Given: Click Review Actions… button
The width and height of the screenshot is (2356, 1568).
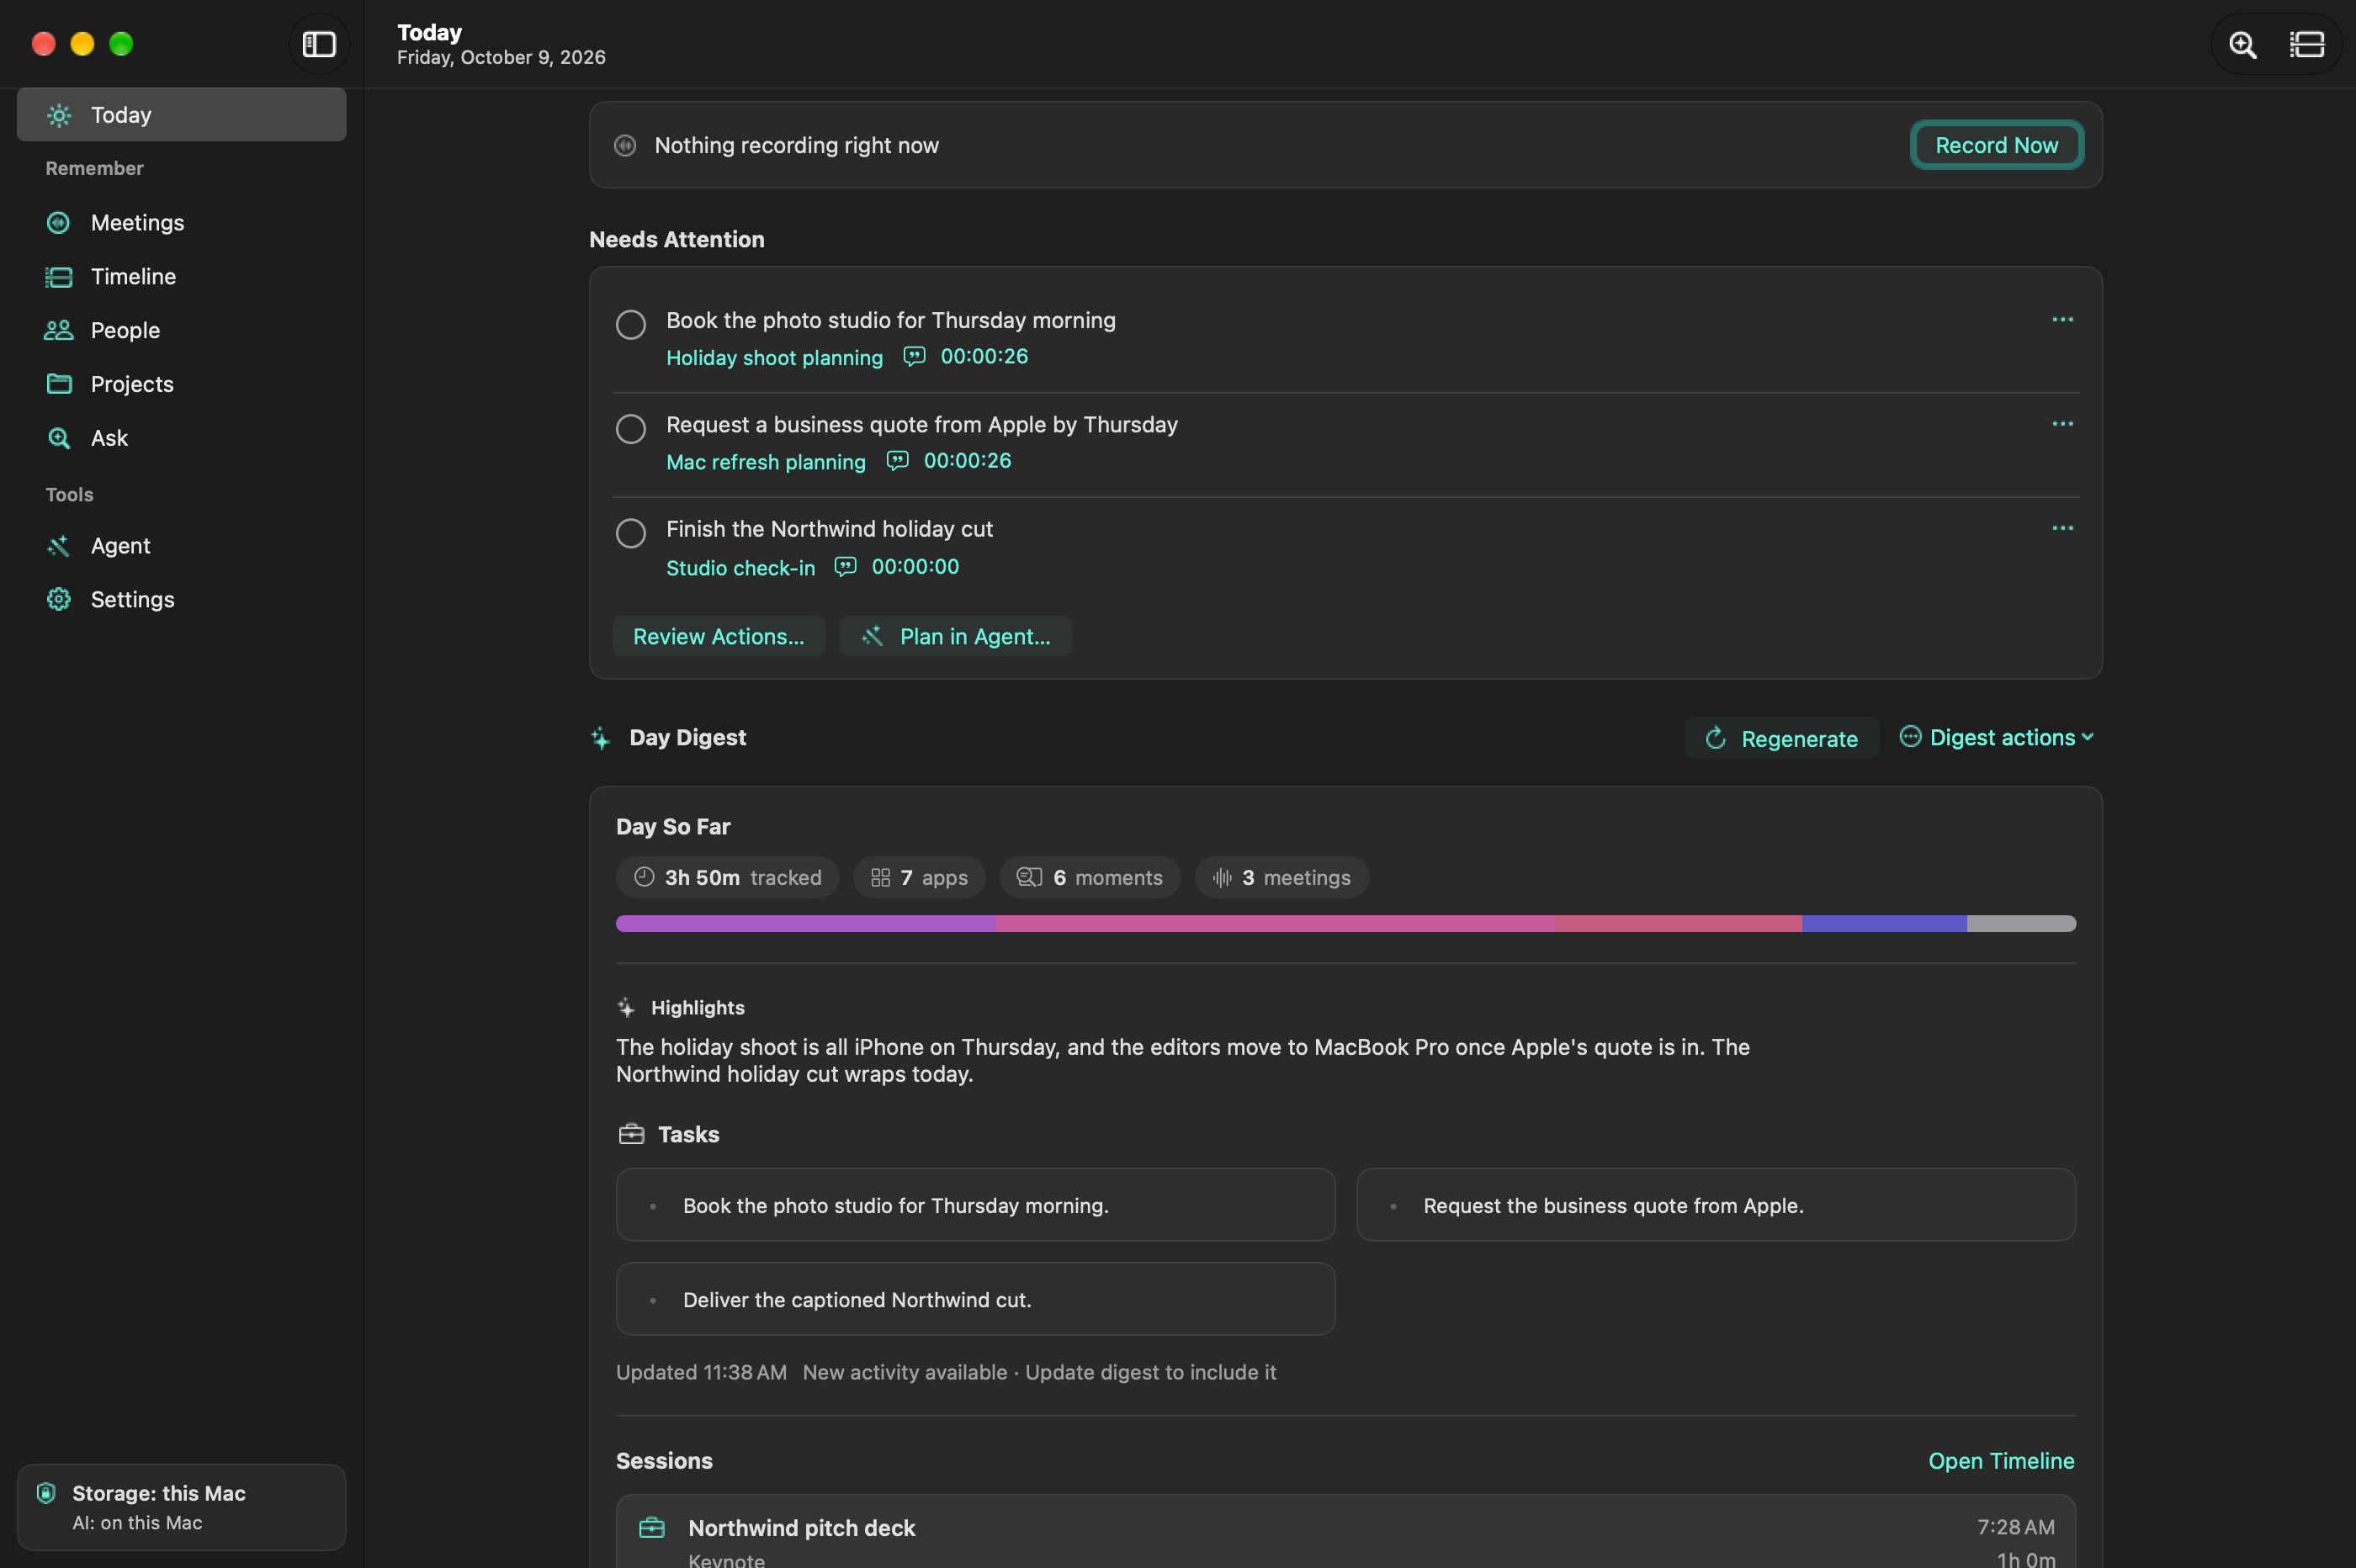Looking at the screenshot, I should pos(718,636).
